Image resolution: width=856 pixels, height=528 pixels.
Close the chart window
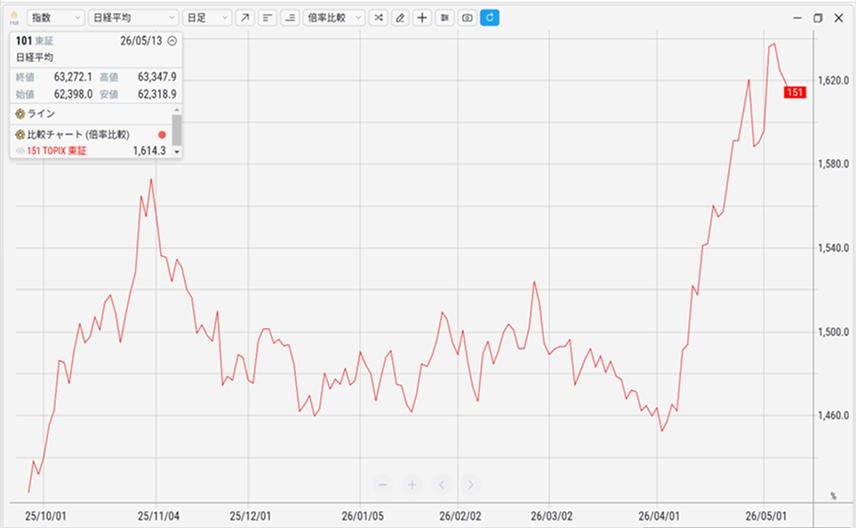(x=839, y=18)
